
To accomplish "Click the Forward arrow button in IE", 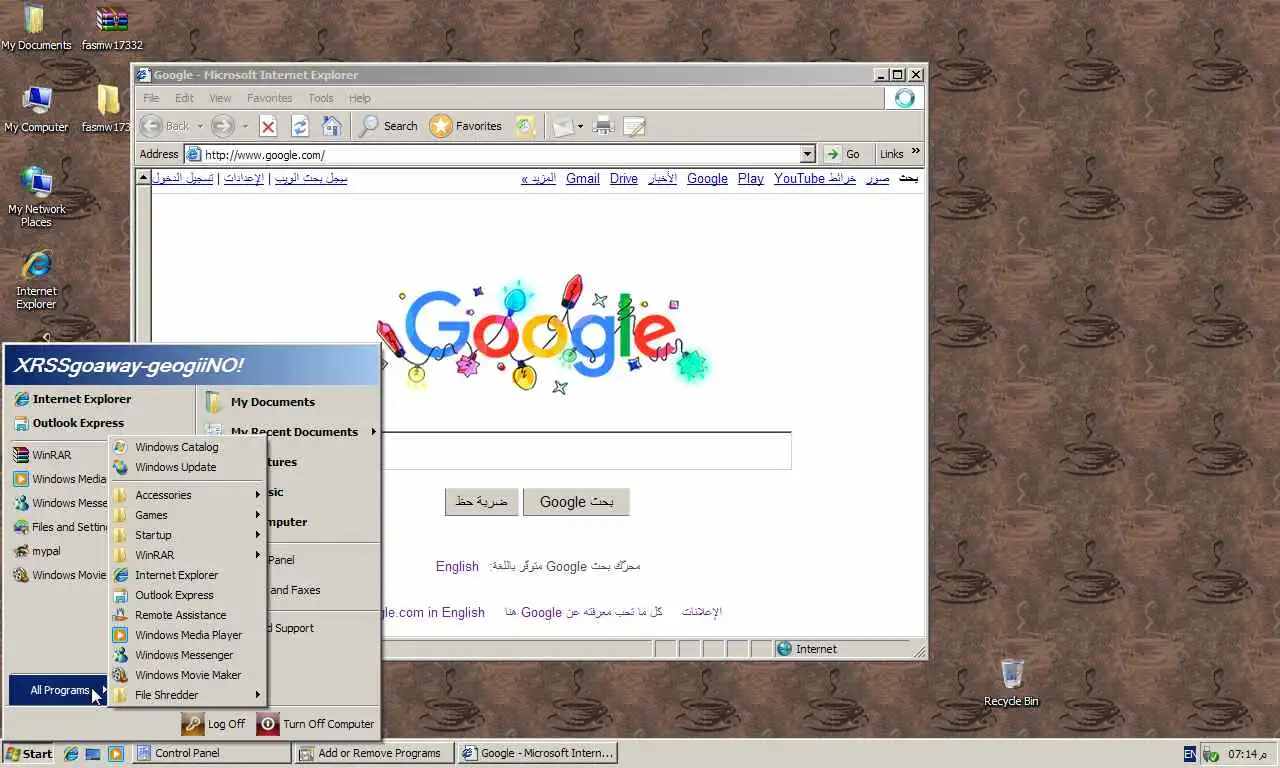I will pos(223,126).
